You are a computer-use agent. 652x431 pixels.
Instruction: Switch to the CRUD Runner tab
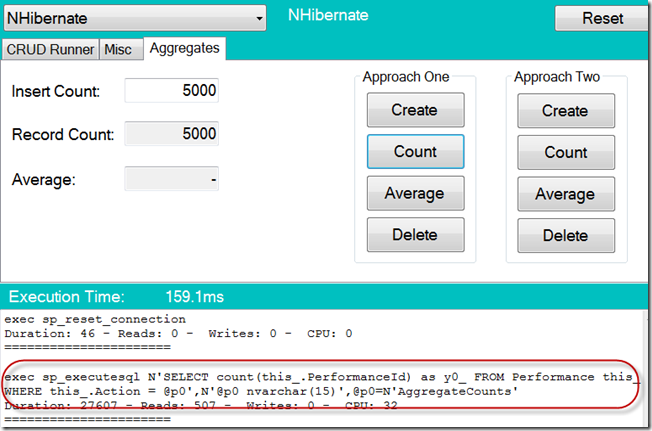[x=50, y=49]
